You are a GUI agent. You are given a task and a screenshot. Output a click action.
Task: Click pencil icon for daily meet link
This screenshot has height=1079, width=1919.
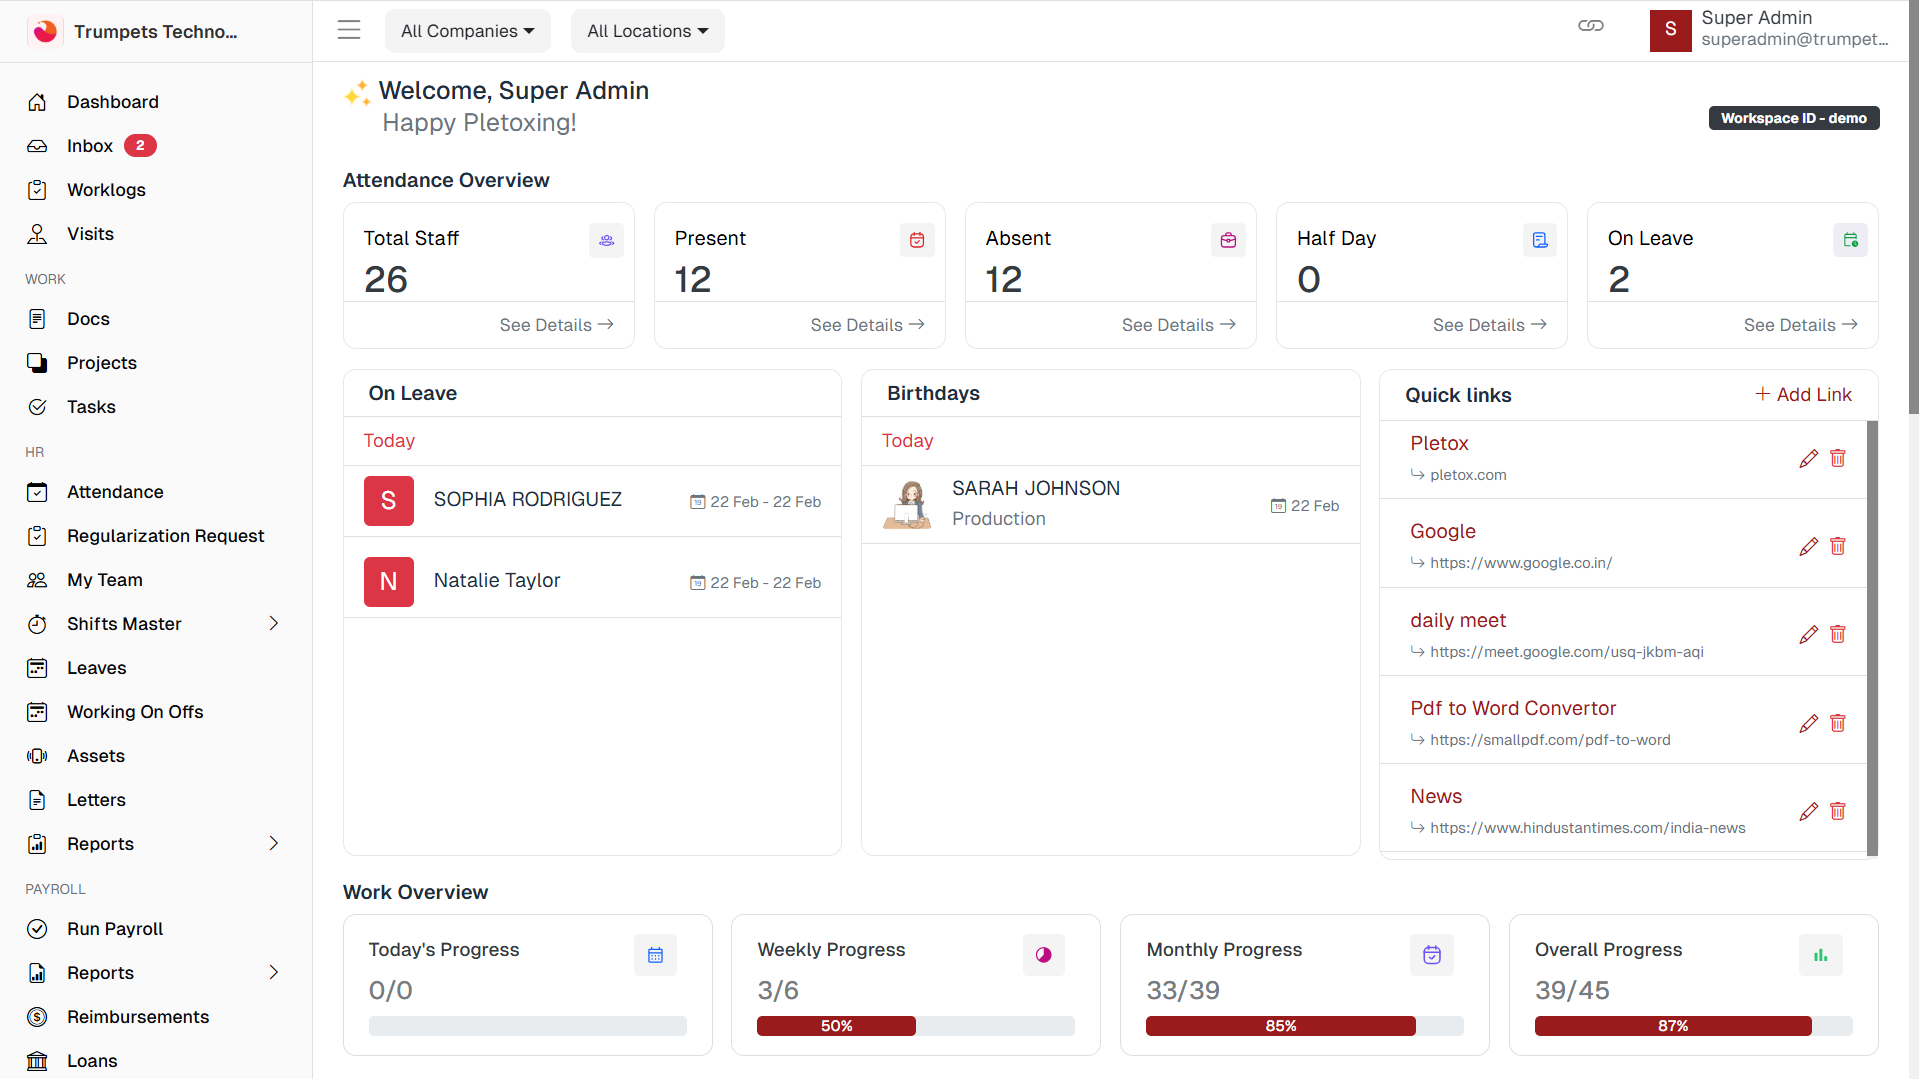pyautogui.click(x=1808, y=635)
